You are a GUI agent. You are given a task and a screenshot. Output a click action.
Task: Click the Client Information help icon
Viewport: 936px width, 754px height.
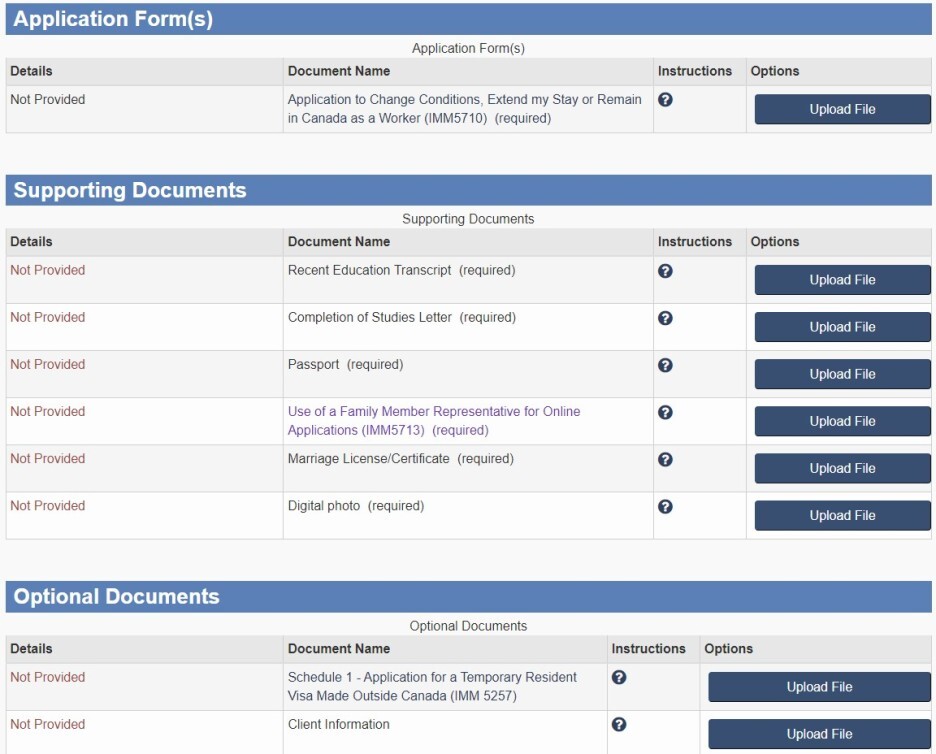(619, 725)
